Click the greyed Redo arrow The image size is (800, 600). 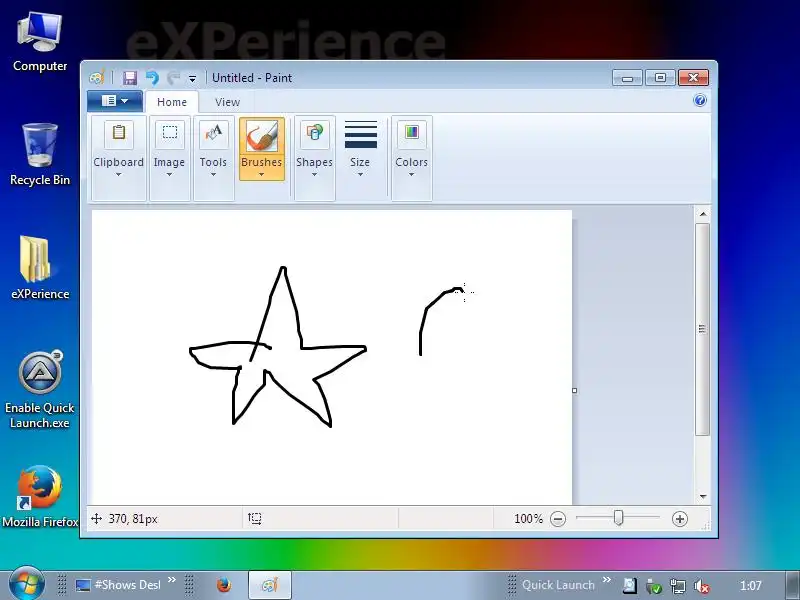click(x=173, y=78)
